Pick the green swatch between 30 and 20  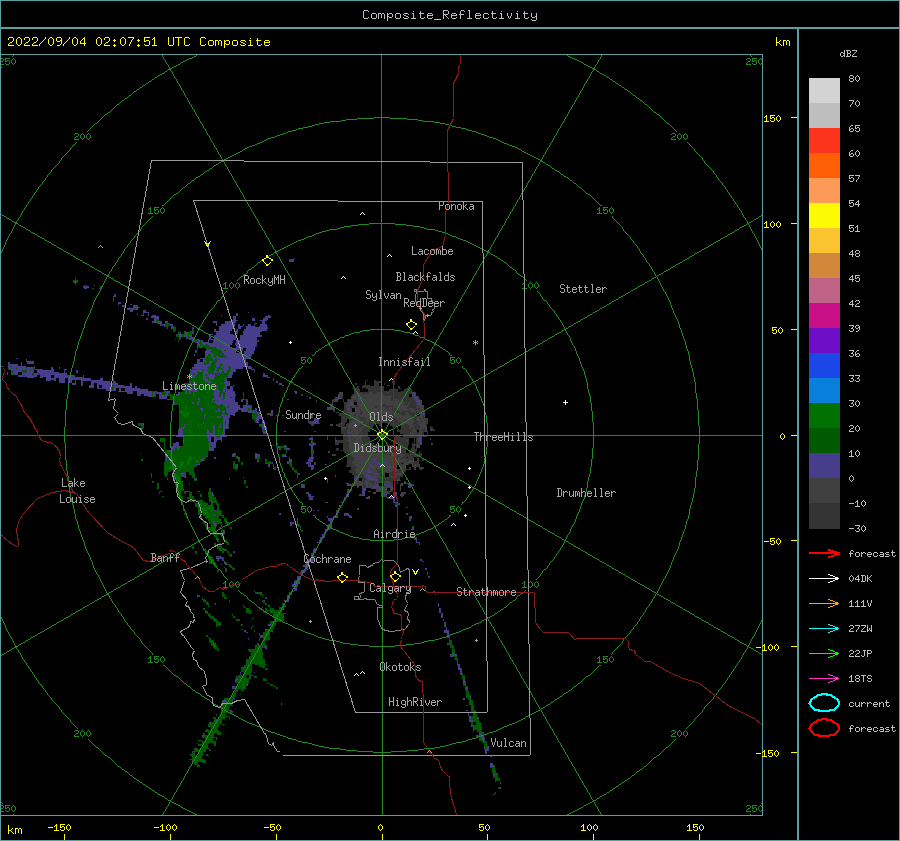pyautogui.click(x=824, y=416)
